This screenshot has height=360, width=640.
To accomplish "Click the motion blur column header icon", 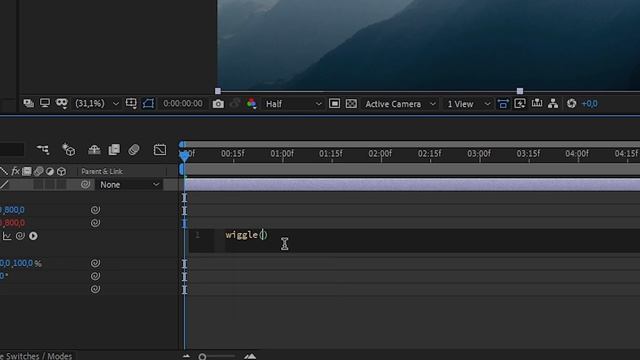I will pos(38,171).
